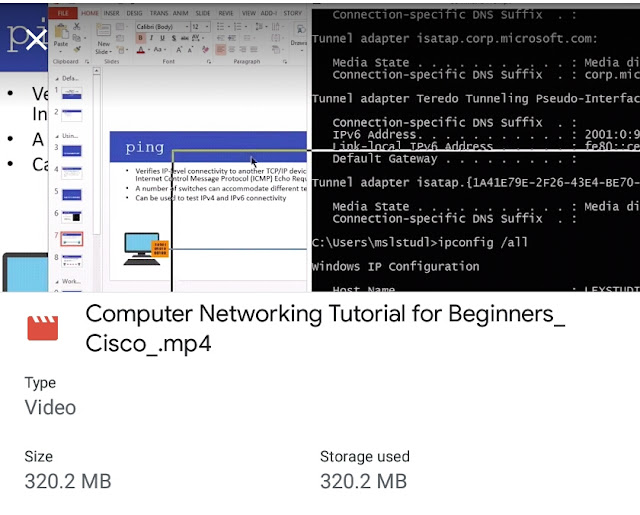Switch to the HOME ribbon tab
Screen dimensions: 640x515
(x=90, y=13)
